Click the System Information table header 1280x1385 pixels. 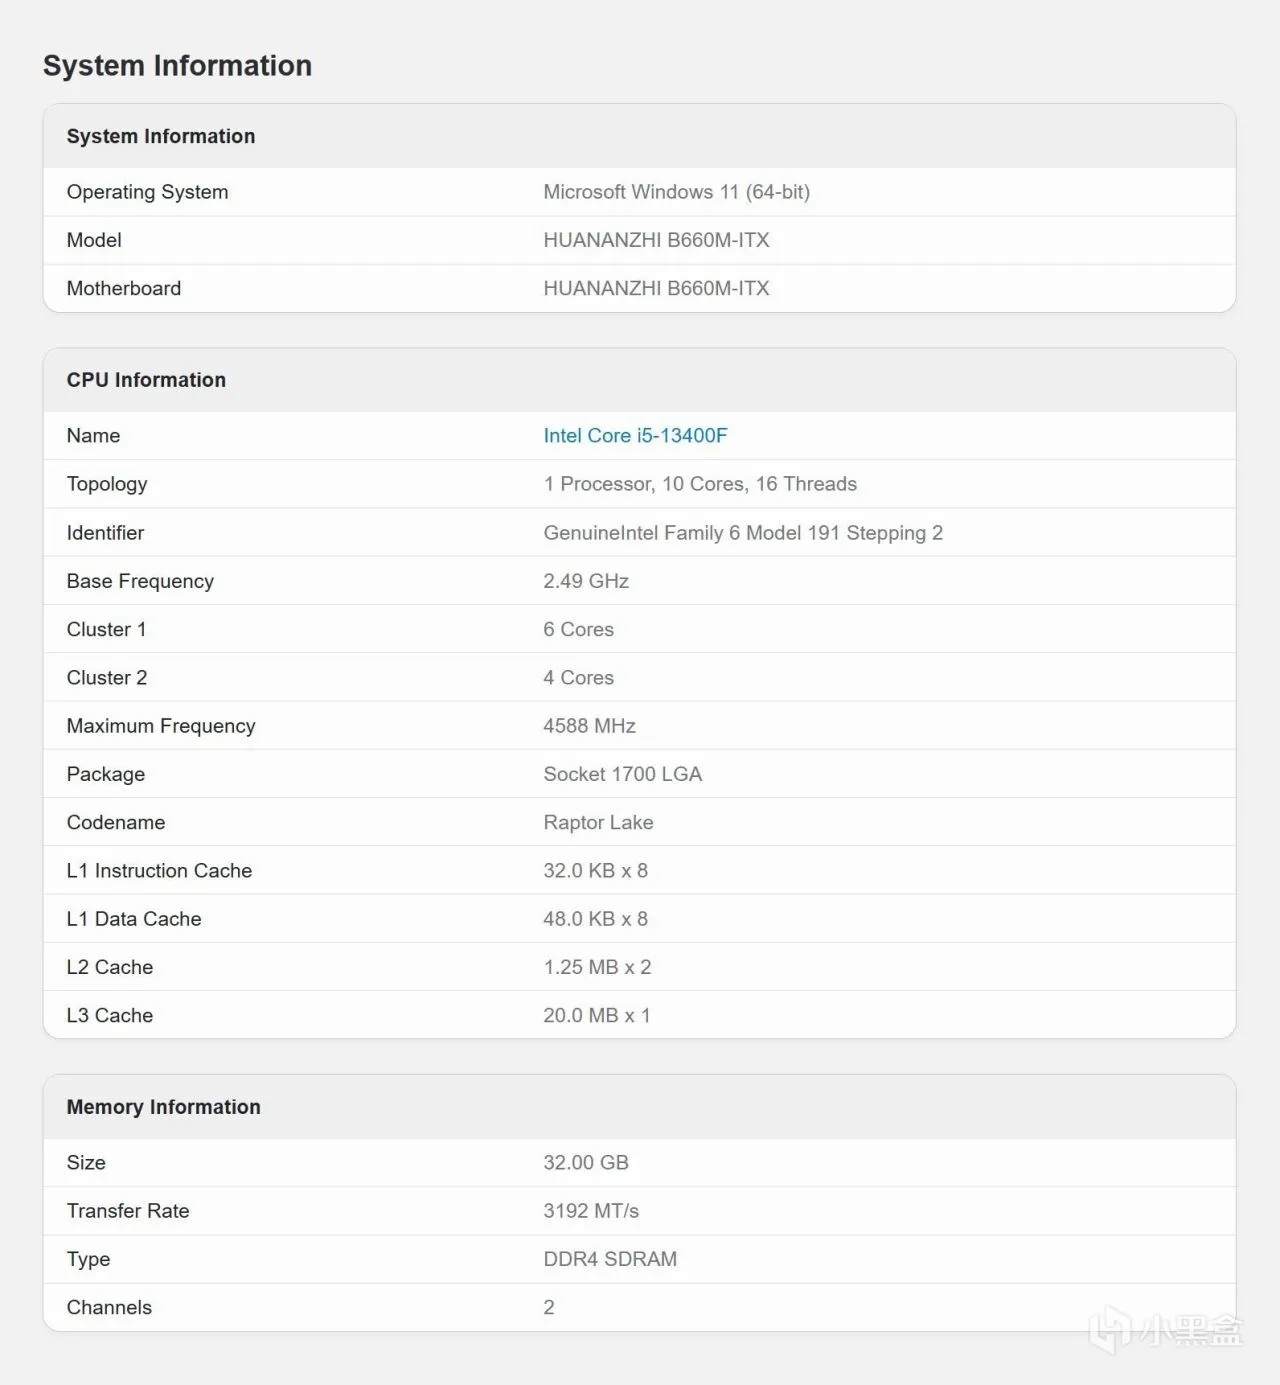161,136
